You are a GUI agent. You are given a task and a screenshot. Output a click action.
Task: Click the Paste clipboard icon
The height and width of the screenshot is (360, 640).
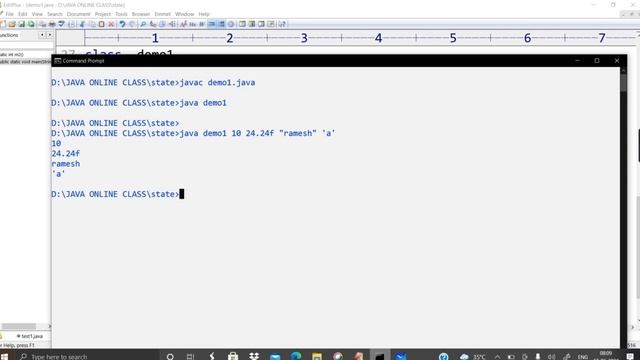pos(101,24)
